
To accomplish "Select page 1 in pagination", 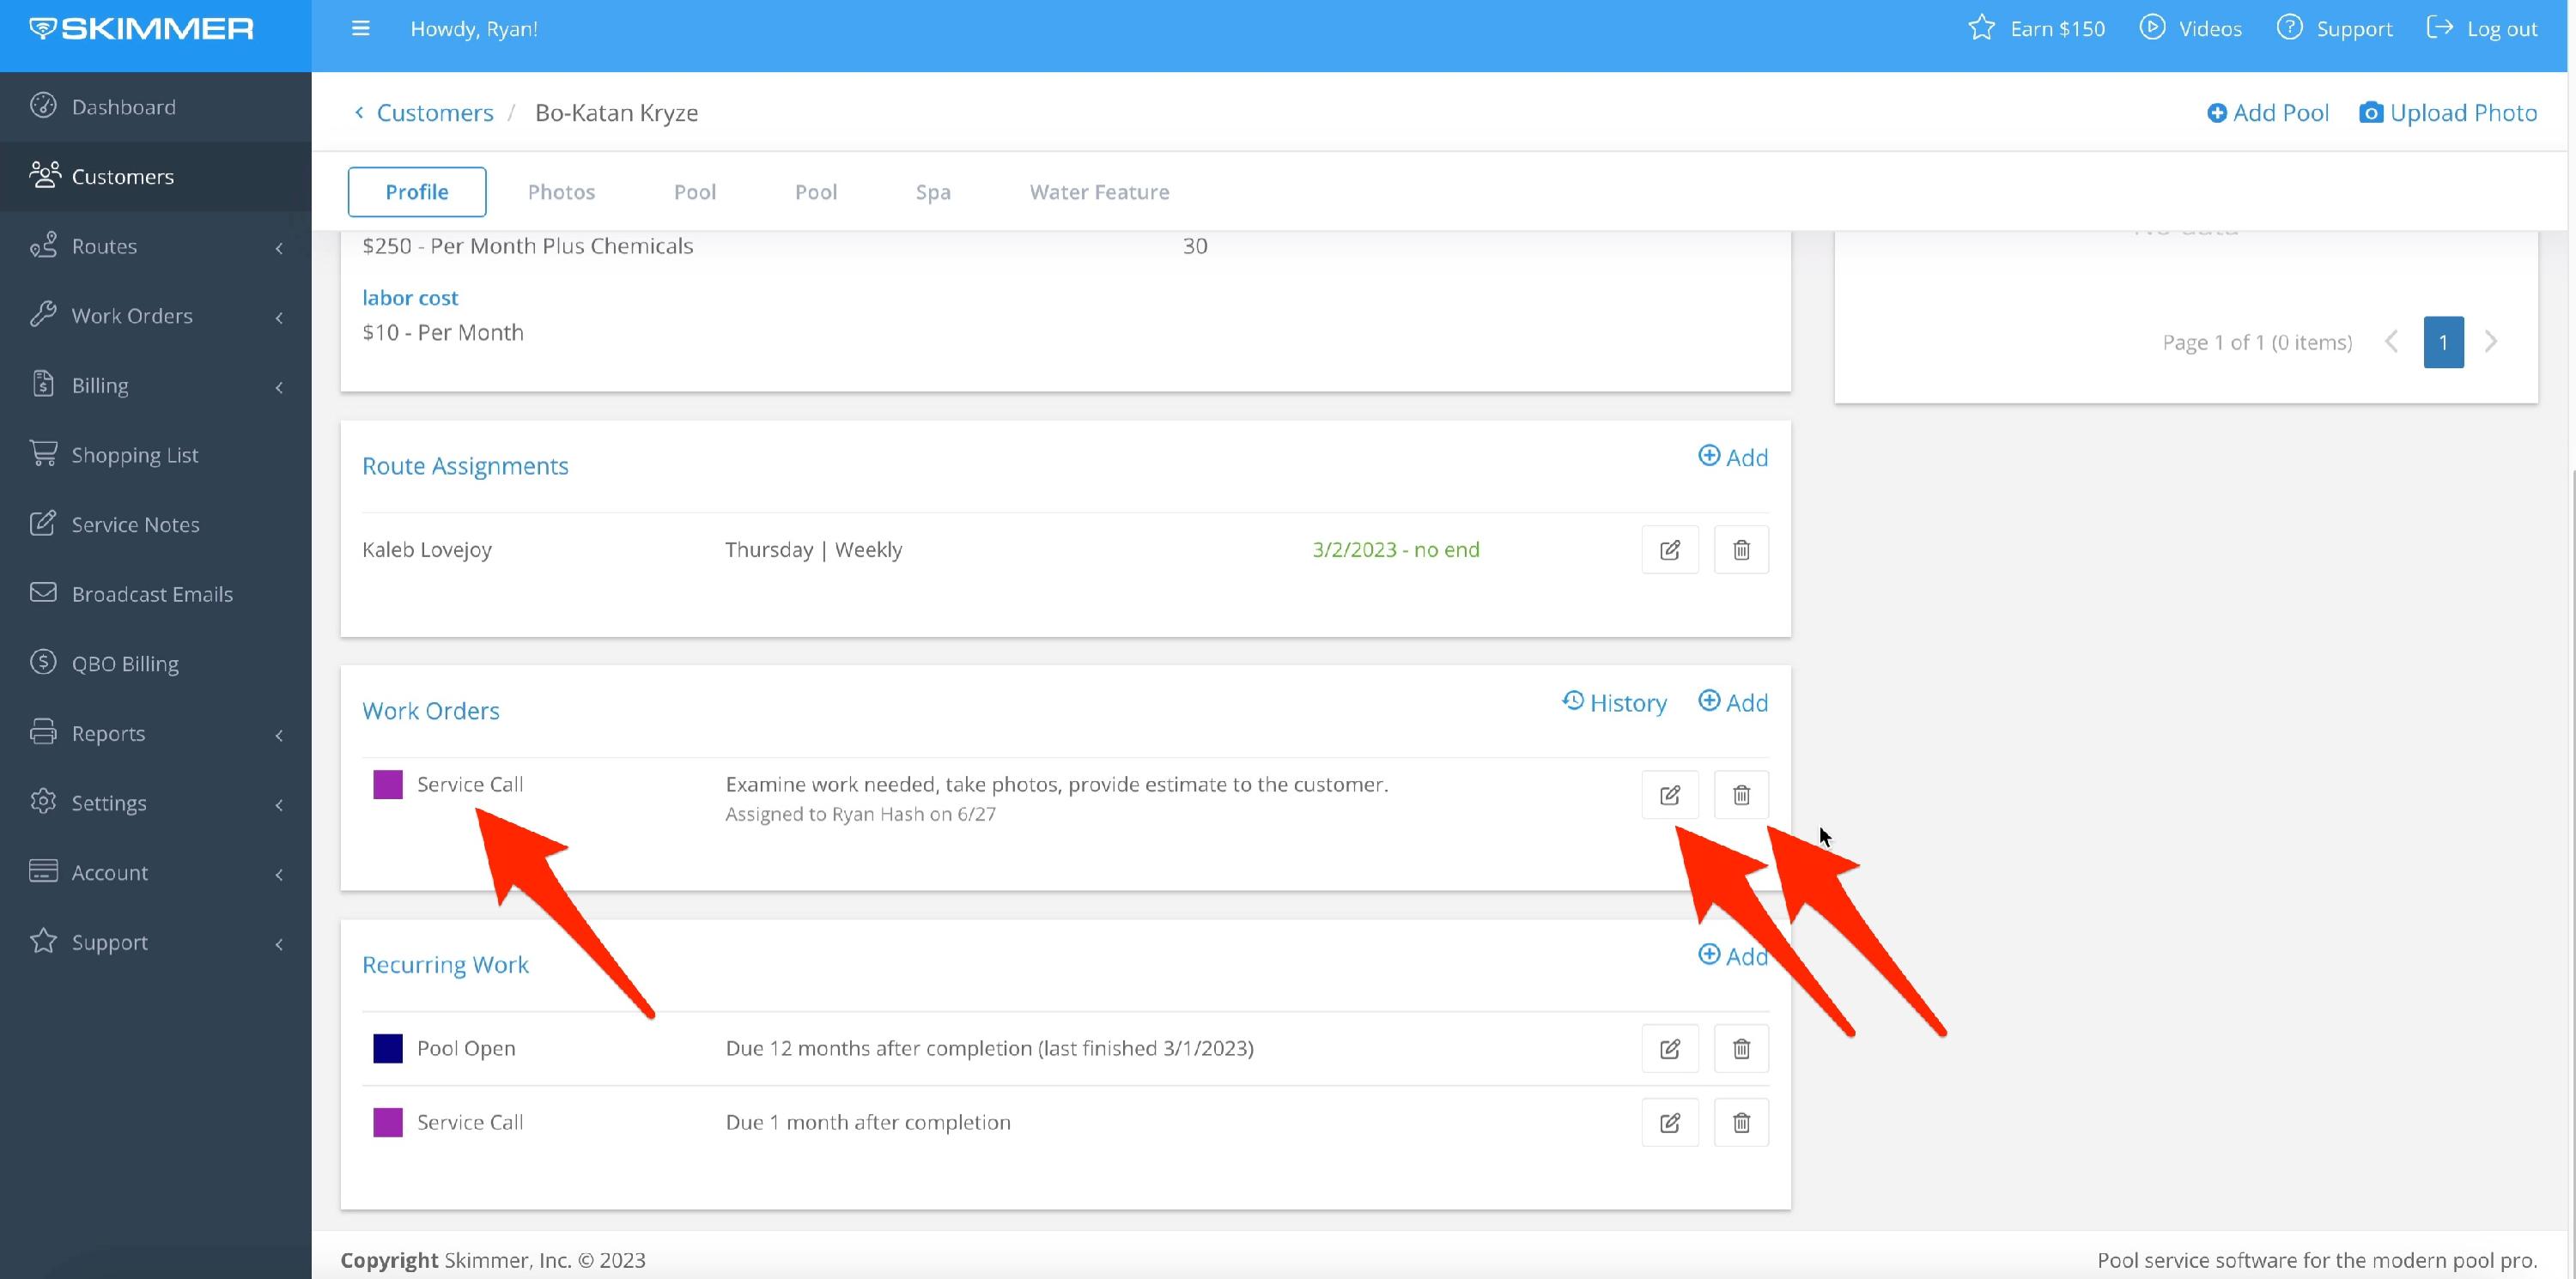I will 2442,342.
